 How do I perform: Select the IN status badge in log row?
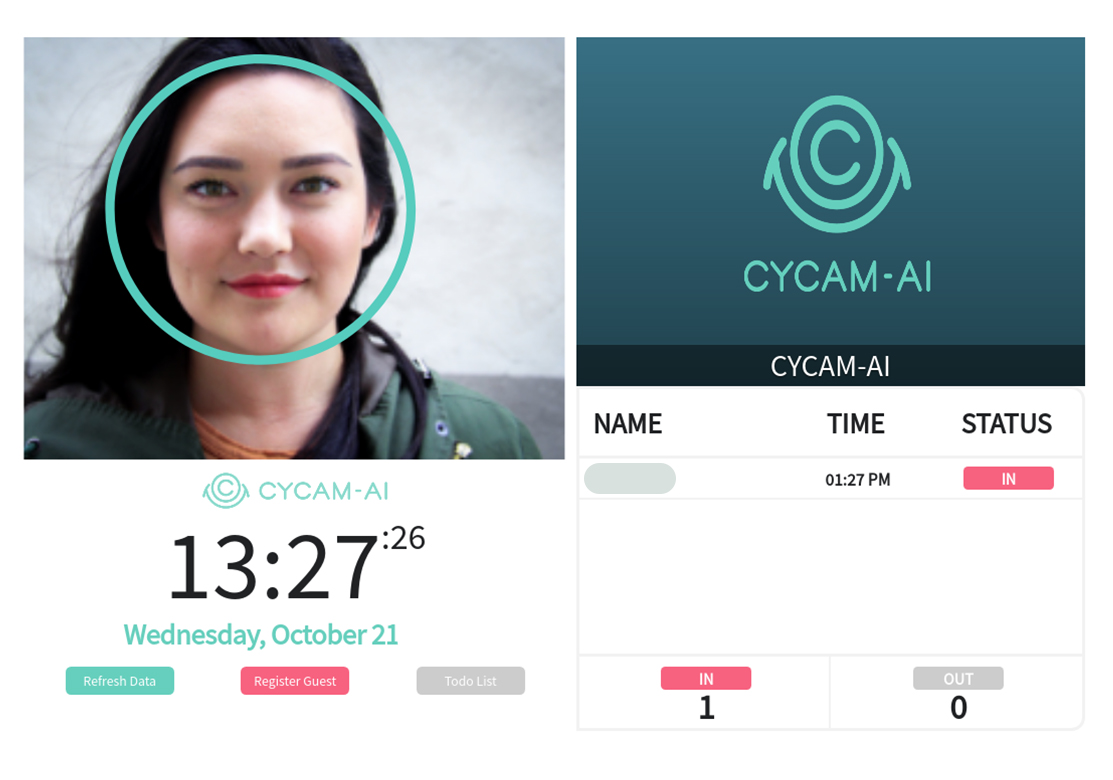click(x=1008, y=478)
